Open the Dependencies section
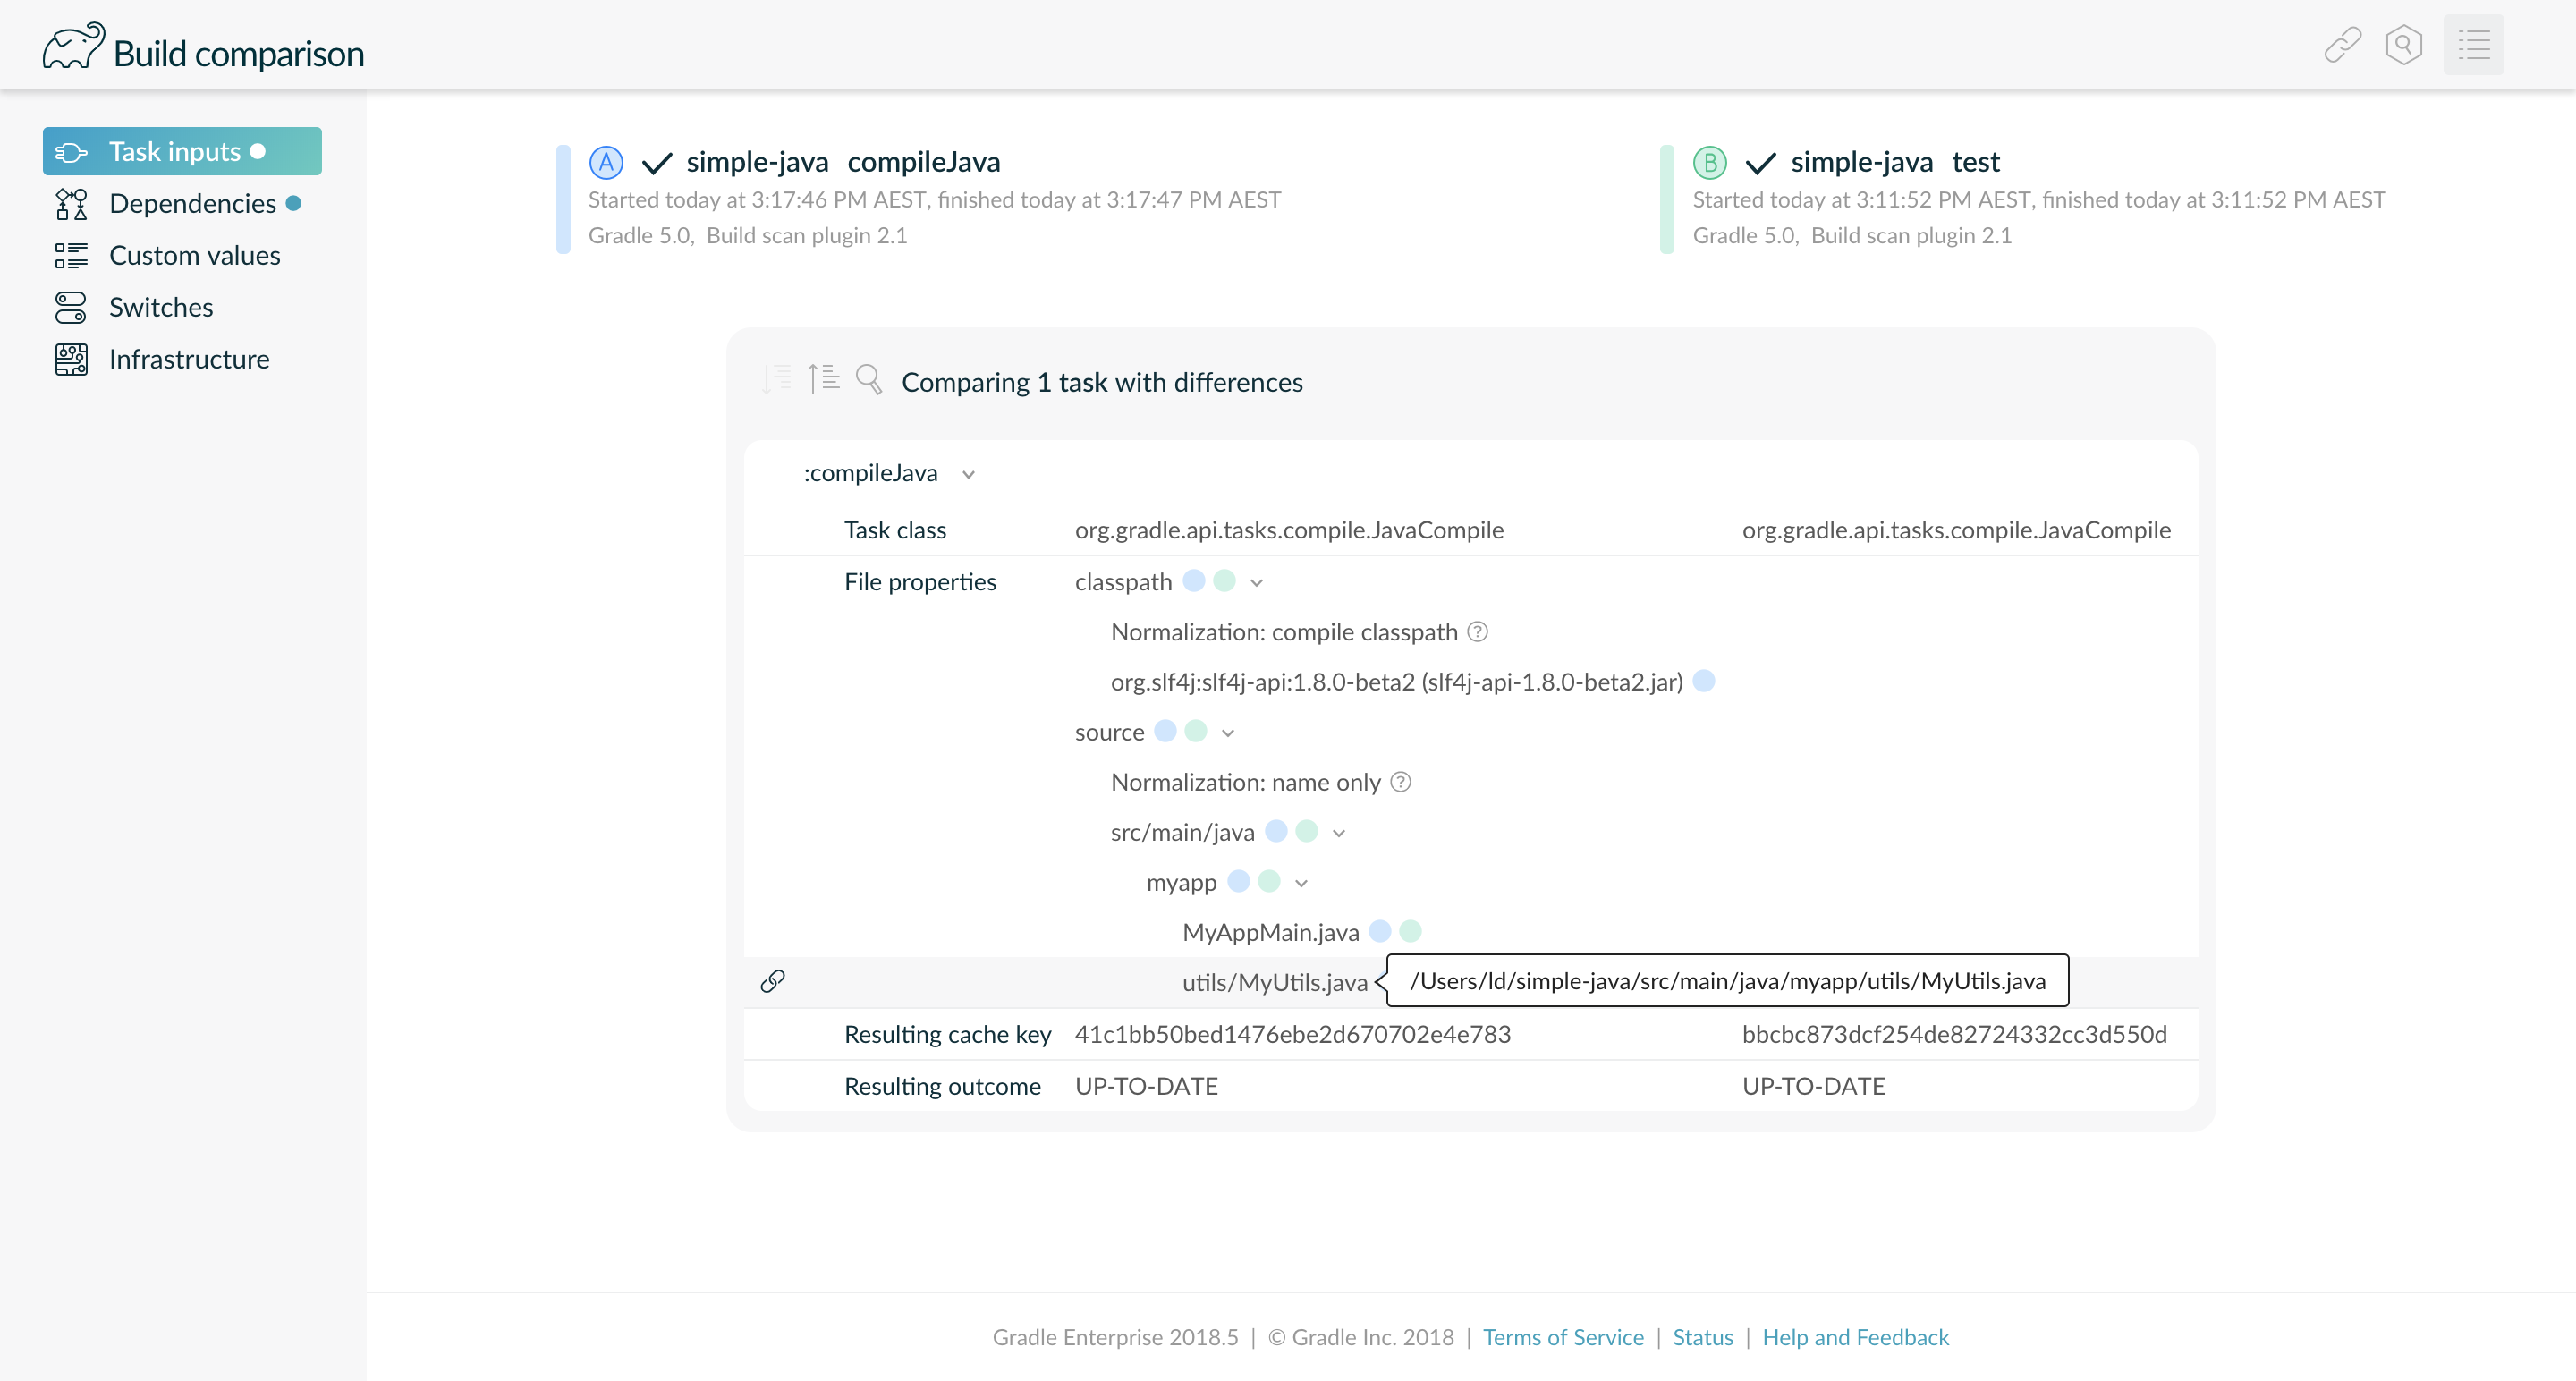This screenshot has width=2576, height=1381. click(192, 204)
